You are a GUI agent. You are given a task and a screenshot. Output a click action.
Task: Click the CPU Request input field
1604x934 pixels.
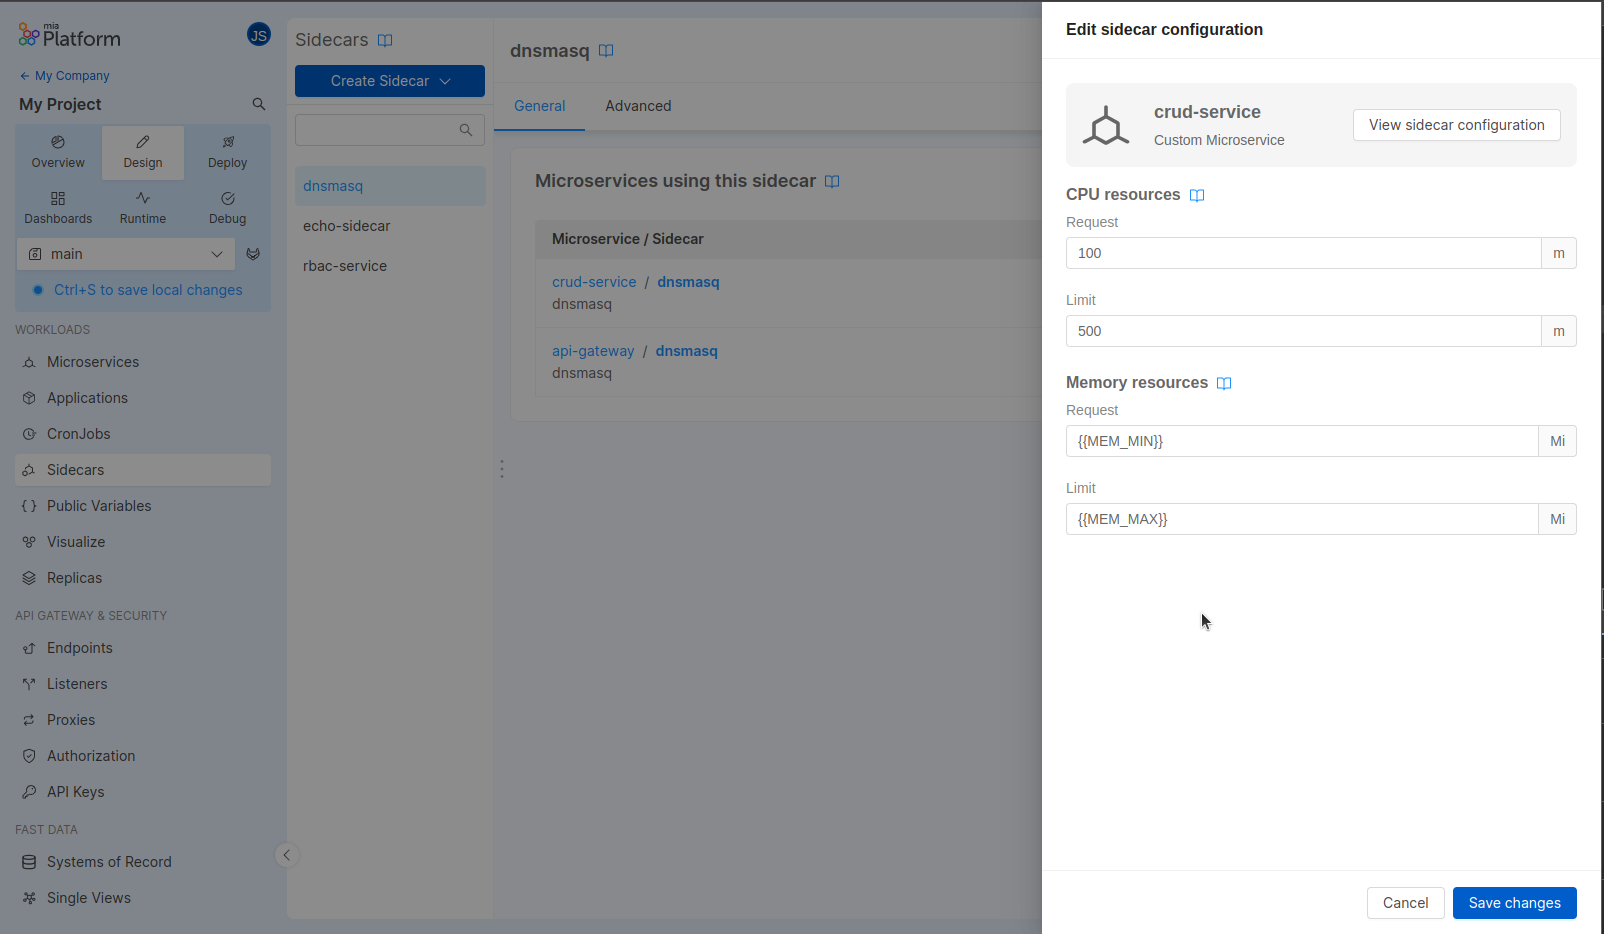(x=1303, y=253)
